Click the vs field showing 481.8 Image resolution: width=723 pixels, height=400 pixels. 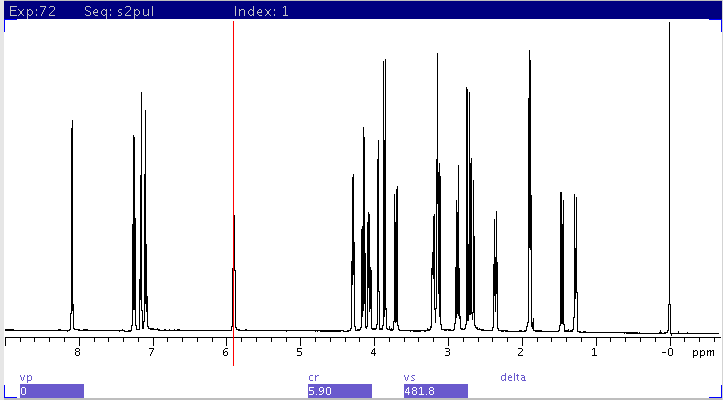(x=436, y=391)
